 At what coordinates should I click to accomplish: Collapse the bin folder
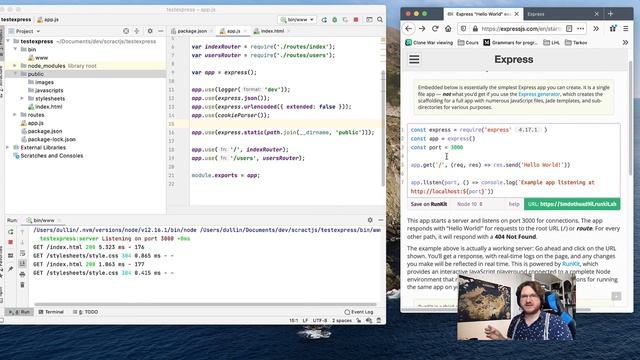coord(16,49)
